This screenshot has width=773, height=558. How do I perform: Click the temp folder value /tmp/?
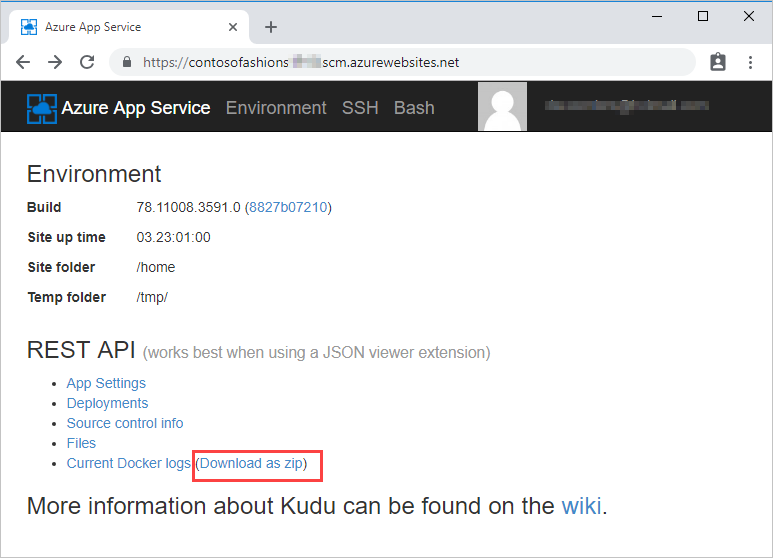[x=152, y=297]
